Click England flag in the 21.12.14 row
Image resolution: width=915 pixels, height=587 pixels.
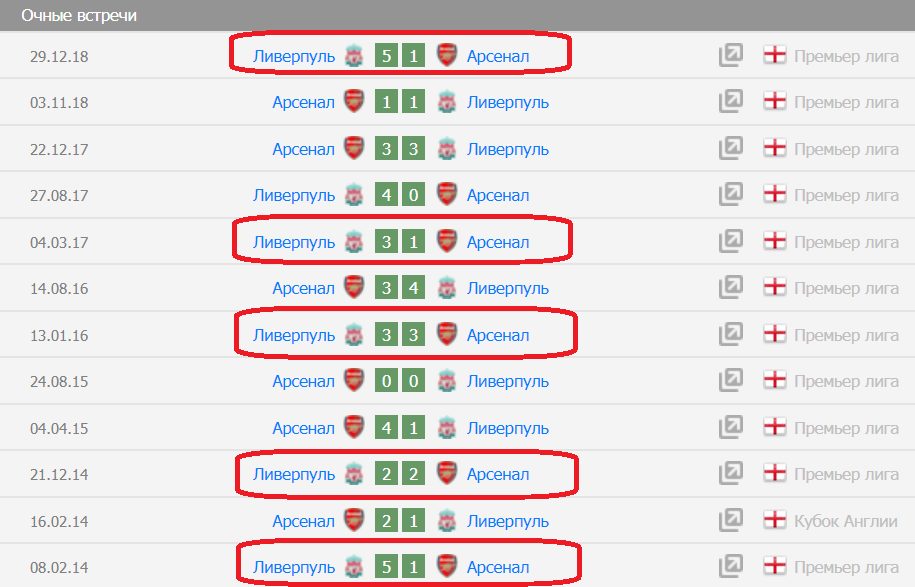click(774, 474)
